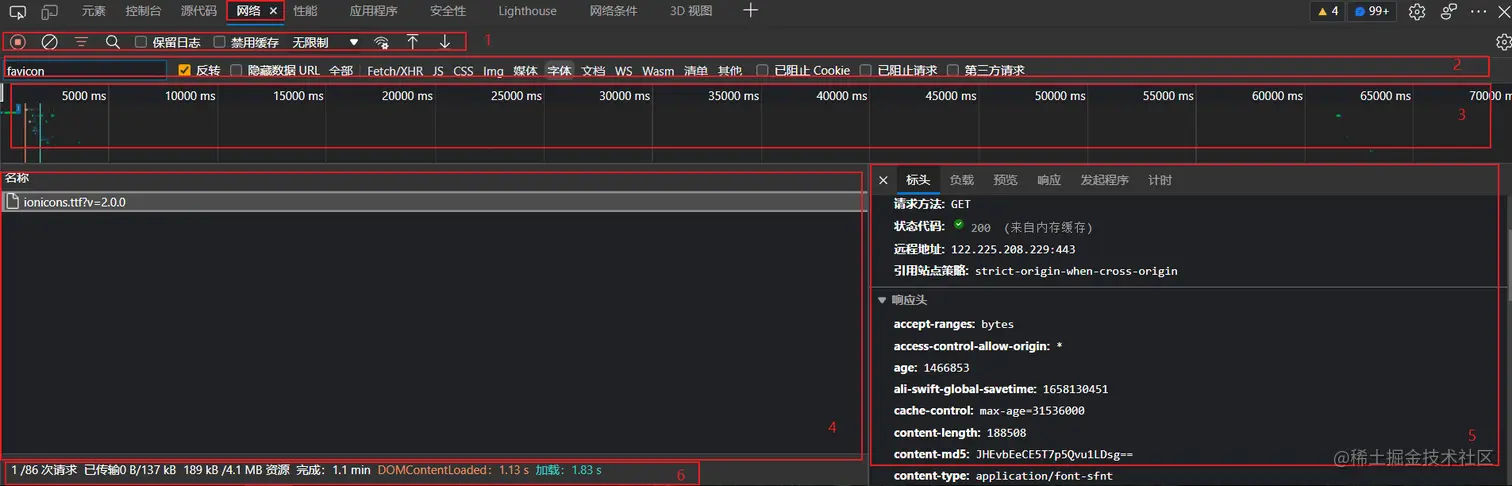Screen dimensions: 1512x486
Task: Add a new tool tab with plus icon
Action: (751, 11)
